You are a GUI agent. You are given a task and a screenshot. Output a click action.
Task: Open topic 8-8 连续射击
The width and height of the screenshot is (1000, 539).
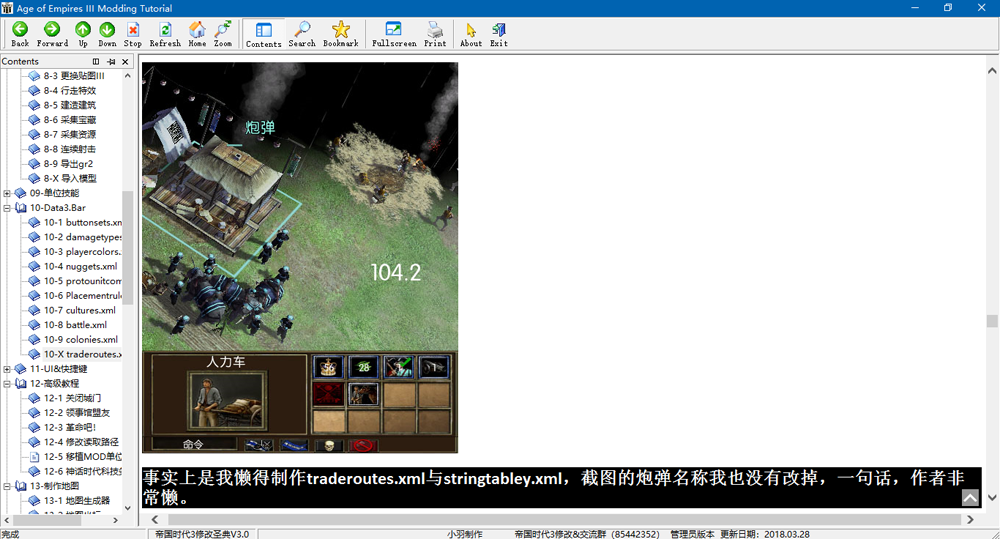[70, 149]
